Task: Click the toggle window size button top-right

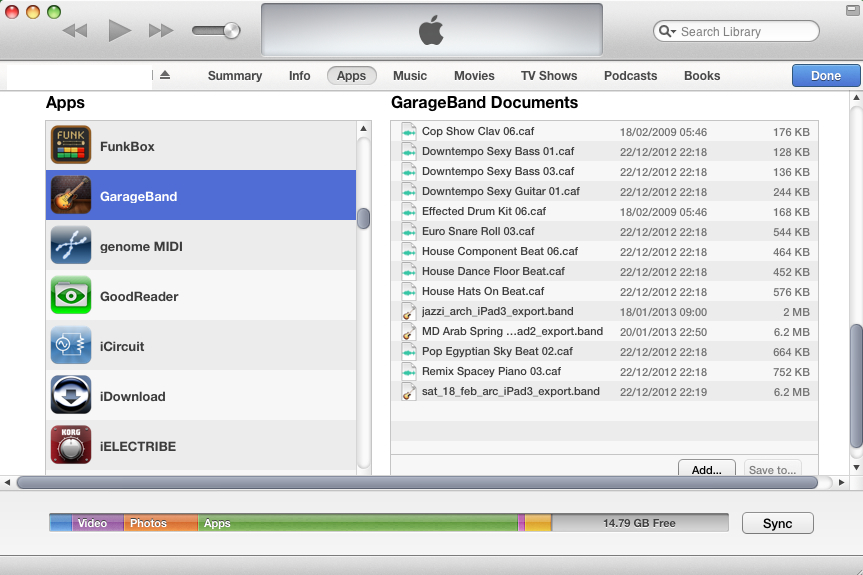Action: pyautogui.click(x=853, y=10)
